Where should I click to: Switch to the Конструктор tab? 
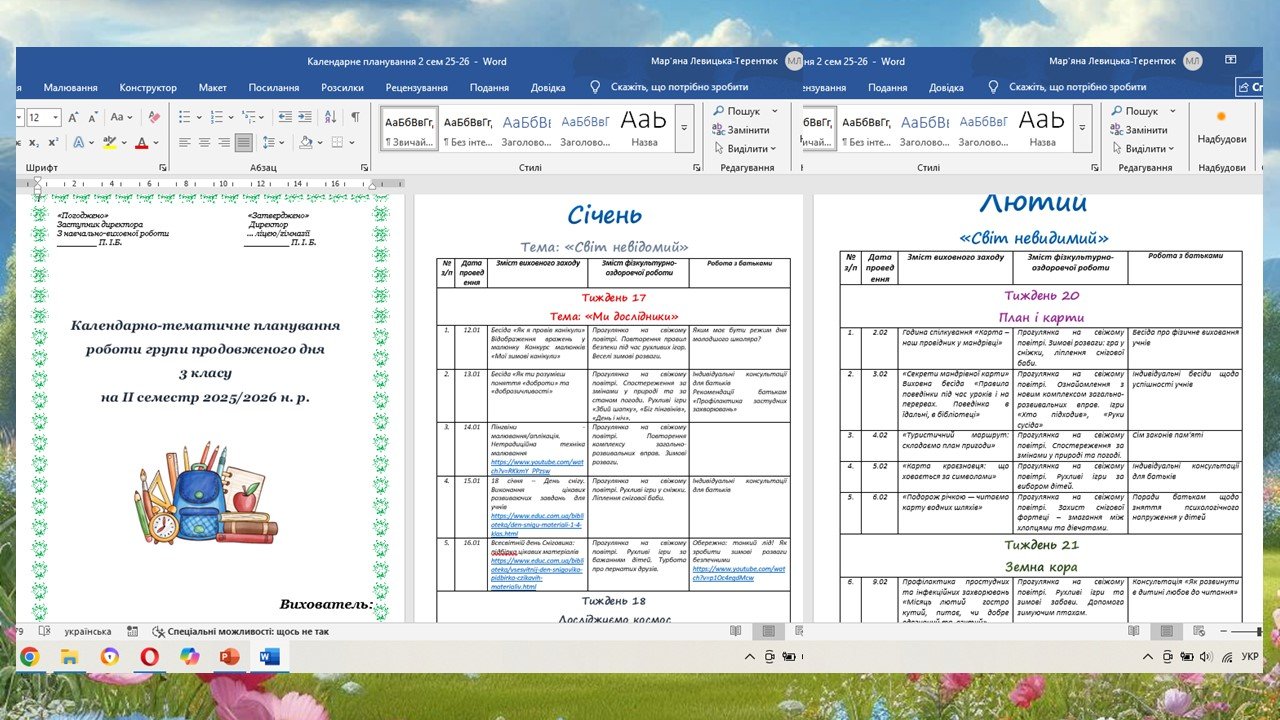click(x=148, y=88)
